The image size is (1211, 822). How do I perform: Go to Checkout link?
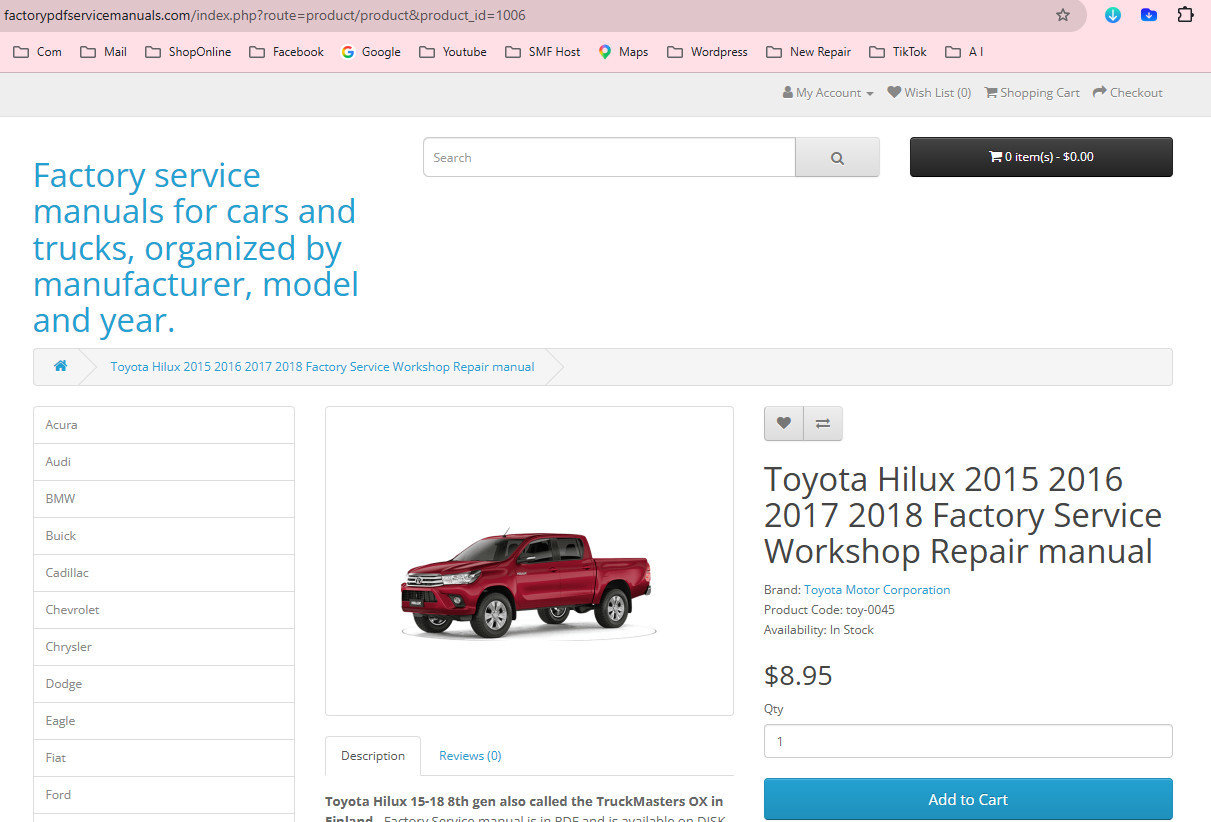[1128, 93]
